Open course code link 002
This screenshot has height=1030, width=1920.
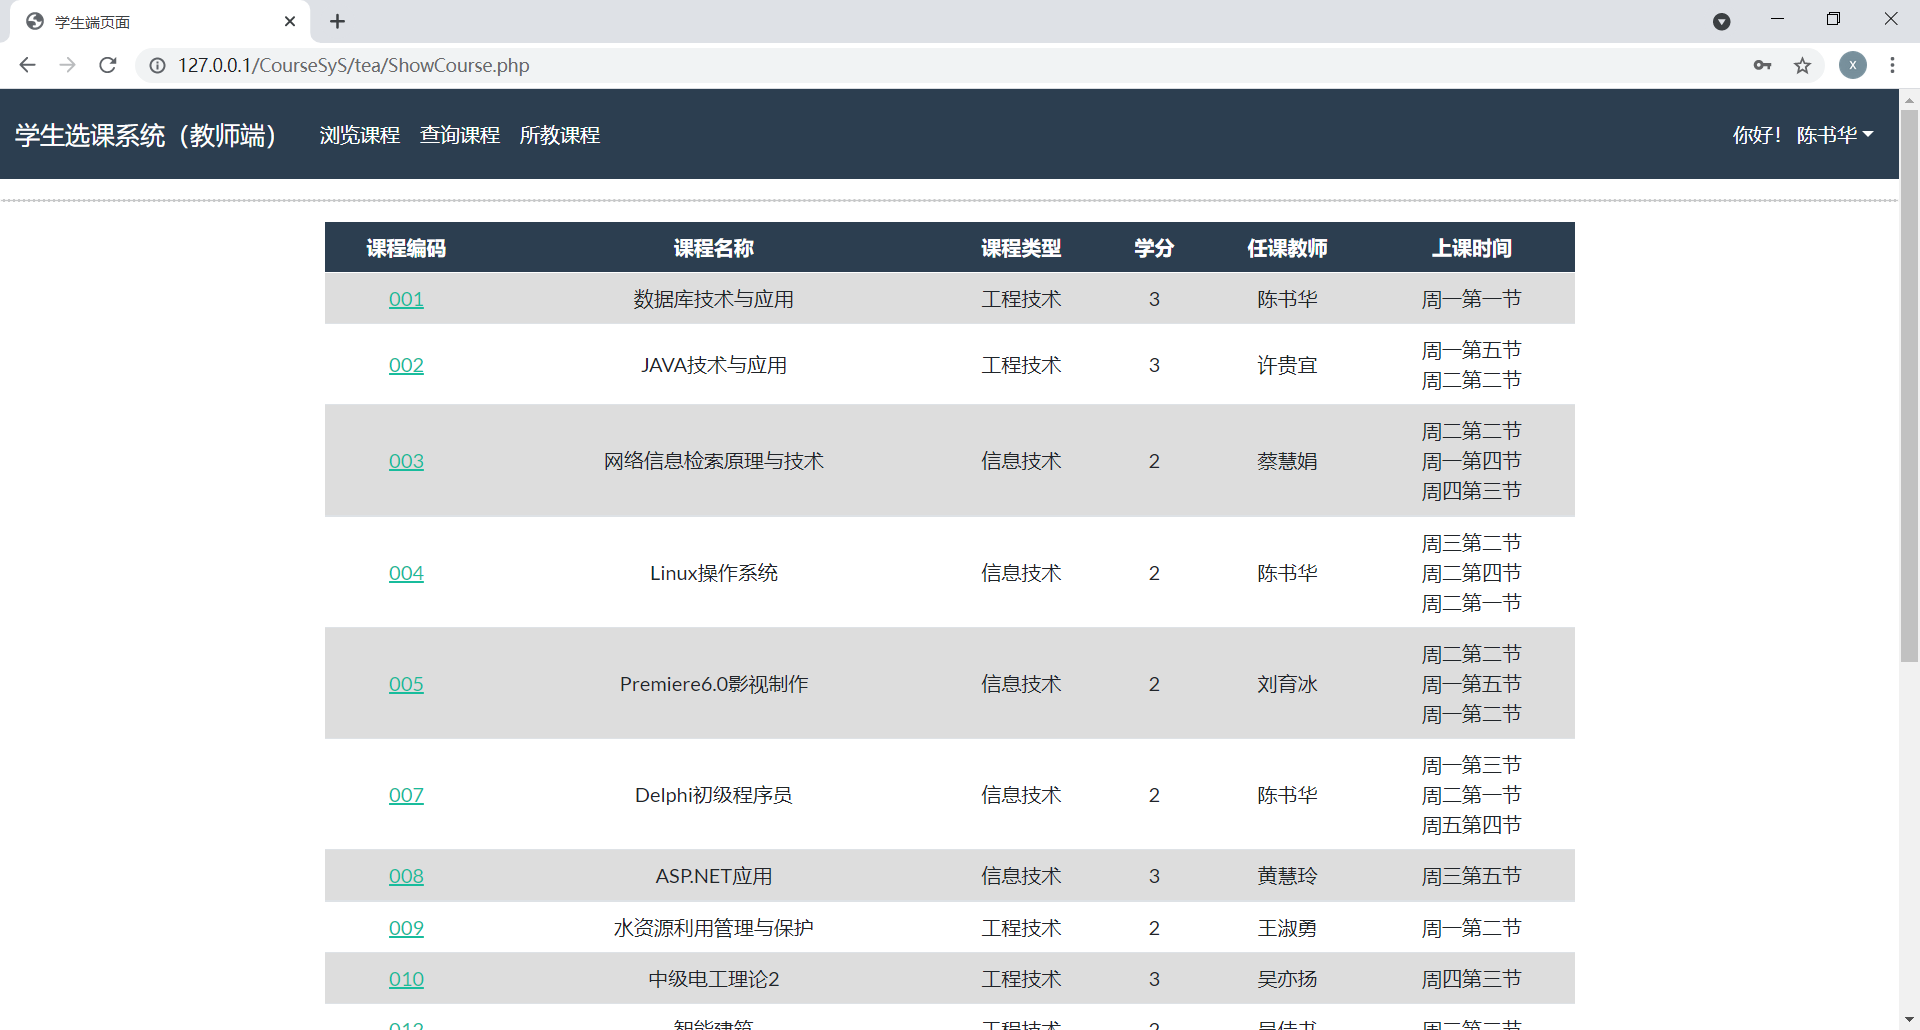pyautogui.click(x=406, y=365)
